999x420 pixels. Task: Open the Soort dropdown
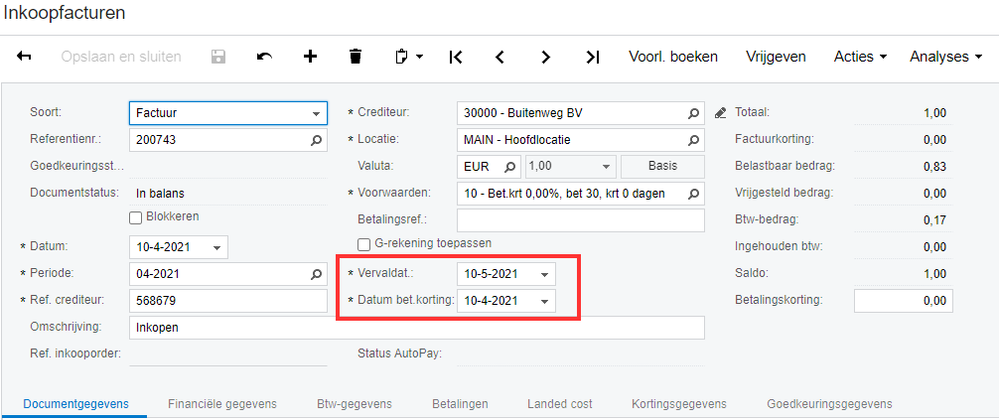click(x=317, y=112)
